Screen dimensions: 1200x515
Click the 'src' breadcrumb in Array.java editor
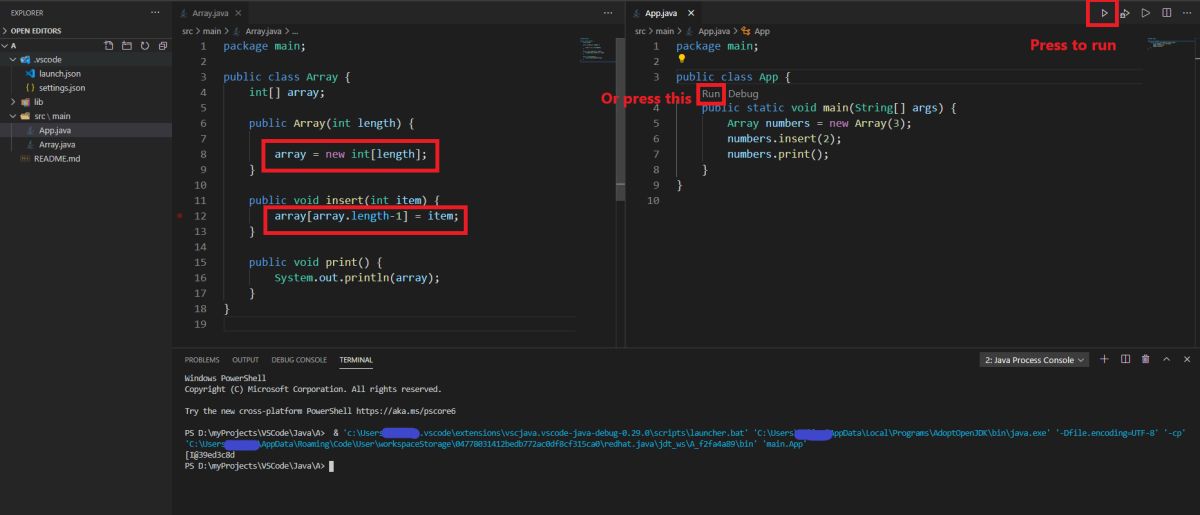pos(187,32)
